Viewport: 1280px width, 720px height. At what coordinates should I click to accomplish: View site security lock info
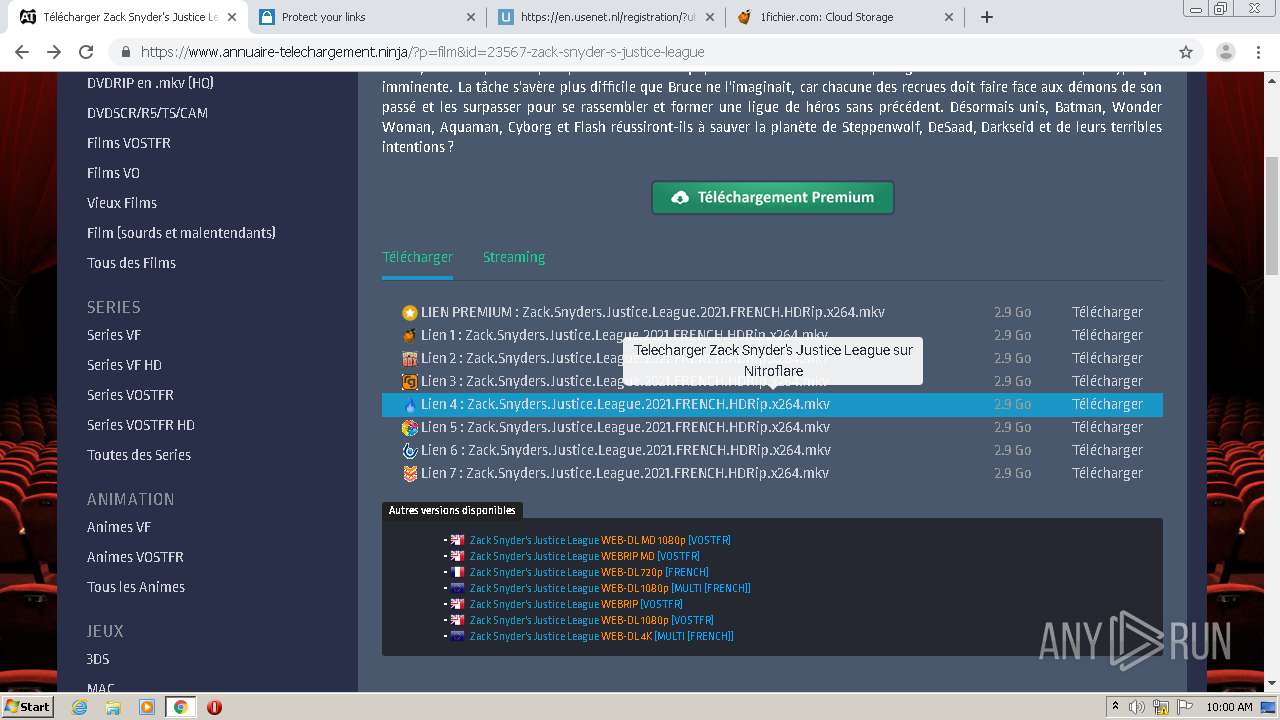point(126,52)
